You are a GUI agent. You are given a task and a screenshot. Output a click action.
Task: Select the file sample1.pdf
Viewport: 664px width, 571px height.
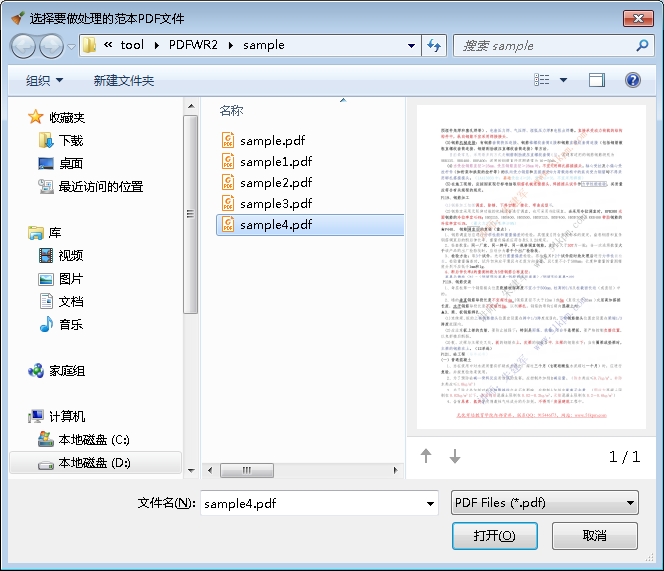point(276,162)
